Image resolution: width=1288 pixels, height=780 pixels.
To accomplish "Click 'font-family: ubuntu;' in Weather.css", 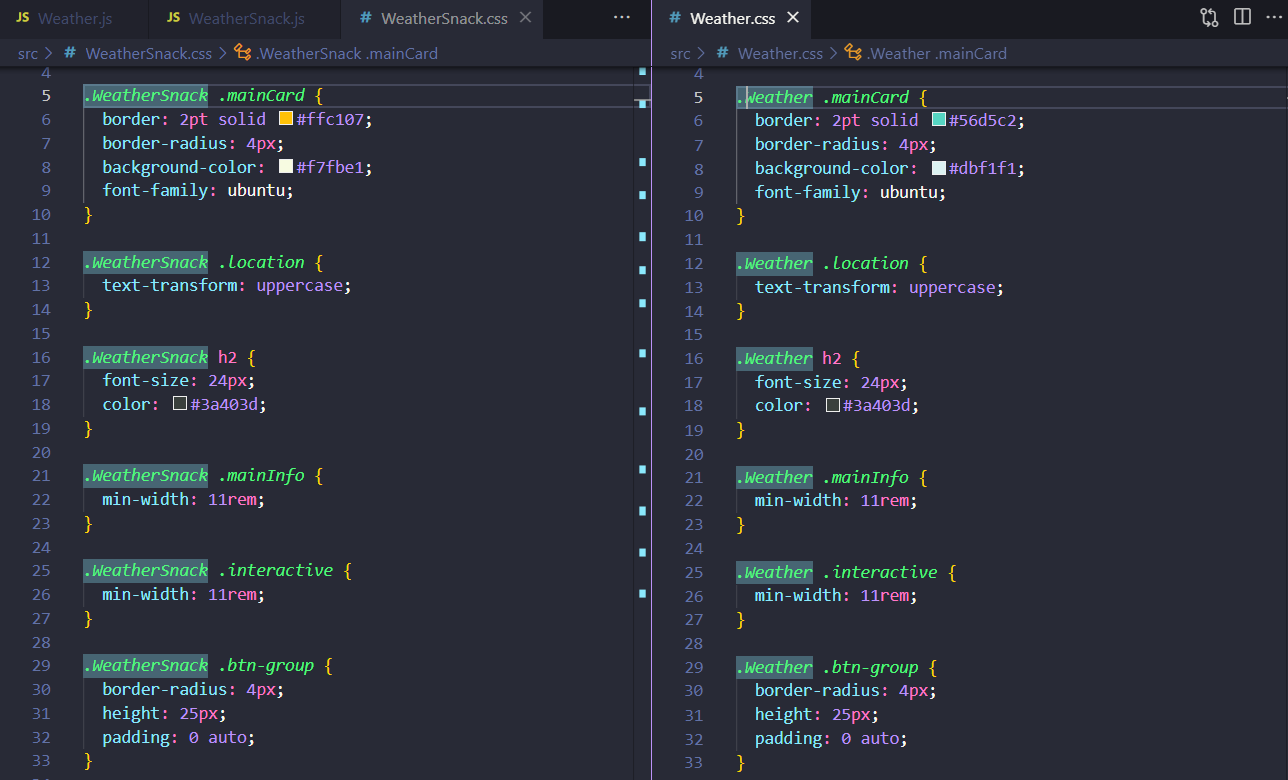I will (851, 192).
